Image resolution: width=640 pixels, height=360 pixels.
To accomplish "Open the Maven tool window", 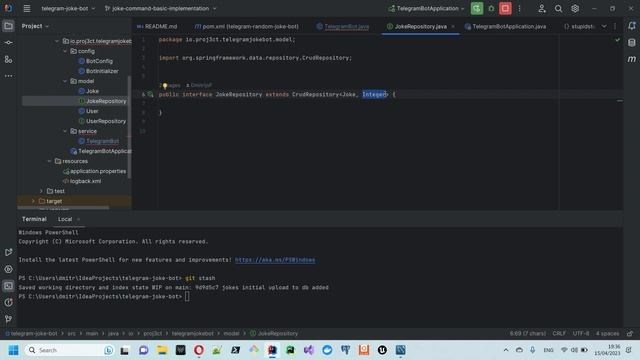I will (632, 59).
